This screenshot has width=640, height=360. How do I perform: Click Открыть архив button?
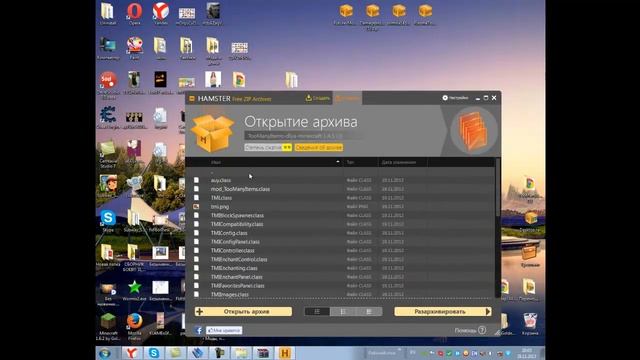[243, 312]
